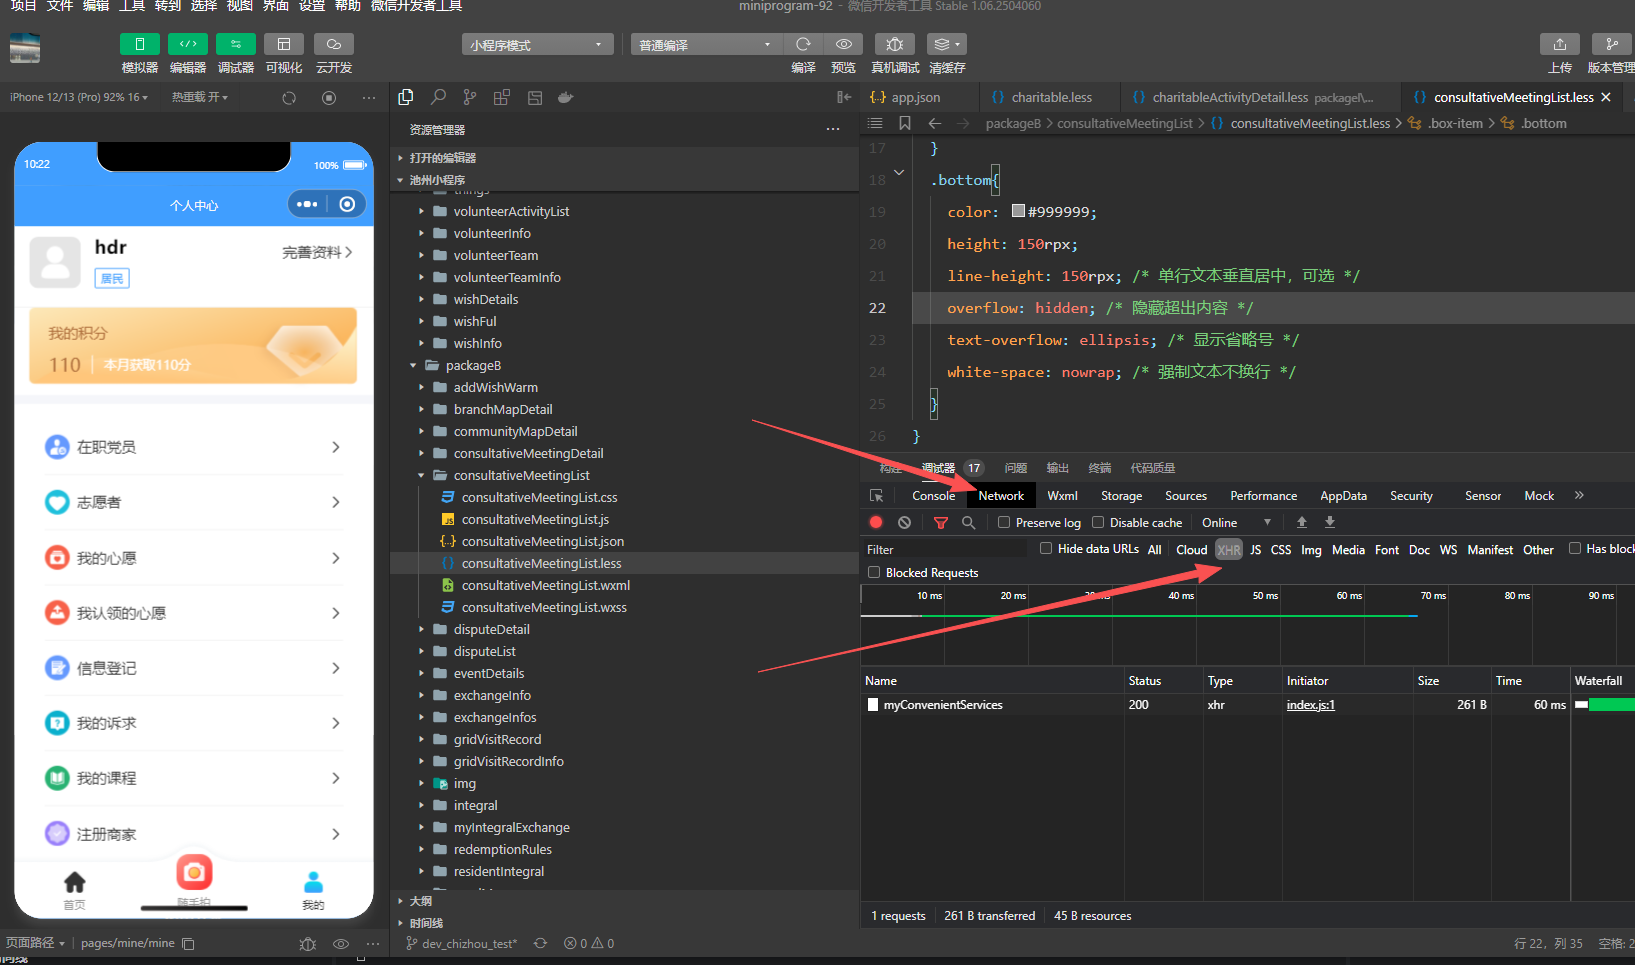1635x965 pixels.
Task: Open the Online throttling dropdown
Action: click(x=1236, y=522)
